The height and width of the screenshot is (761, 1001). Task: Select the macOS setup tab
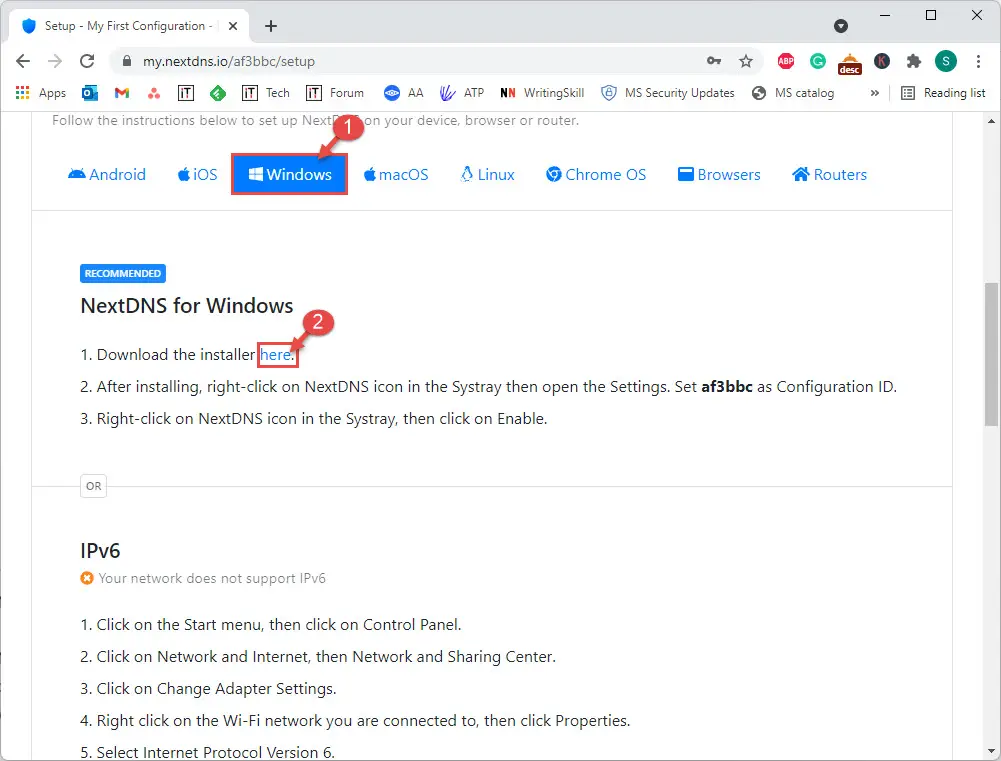tap(396, 174)
